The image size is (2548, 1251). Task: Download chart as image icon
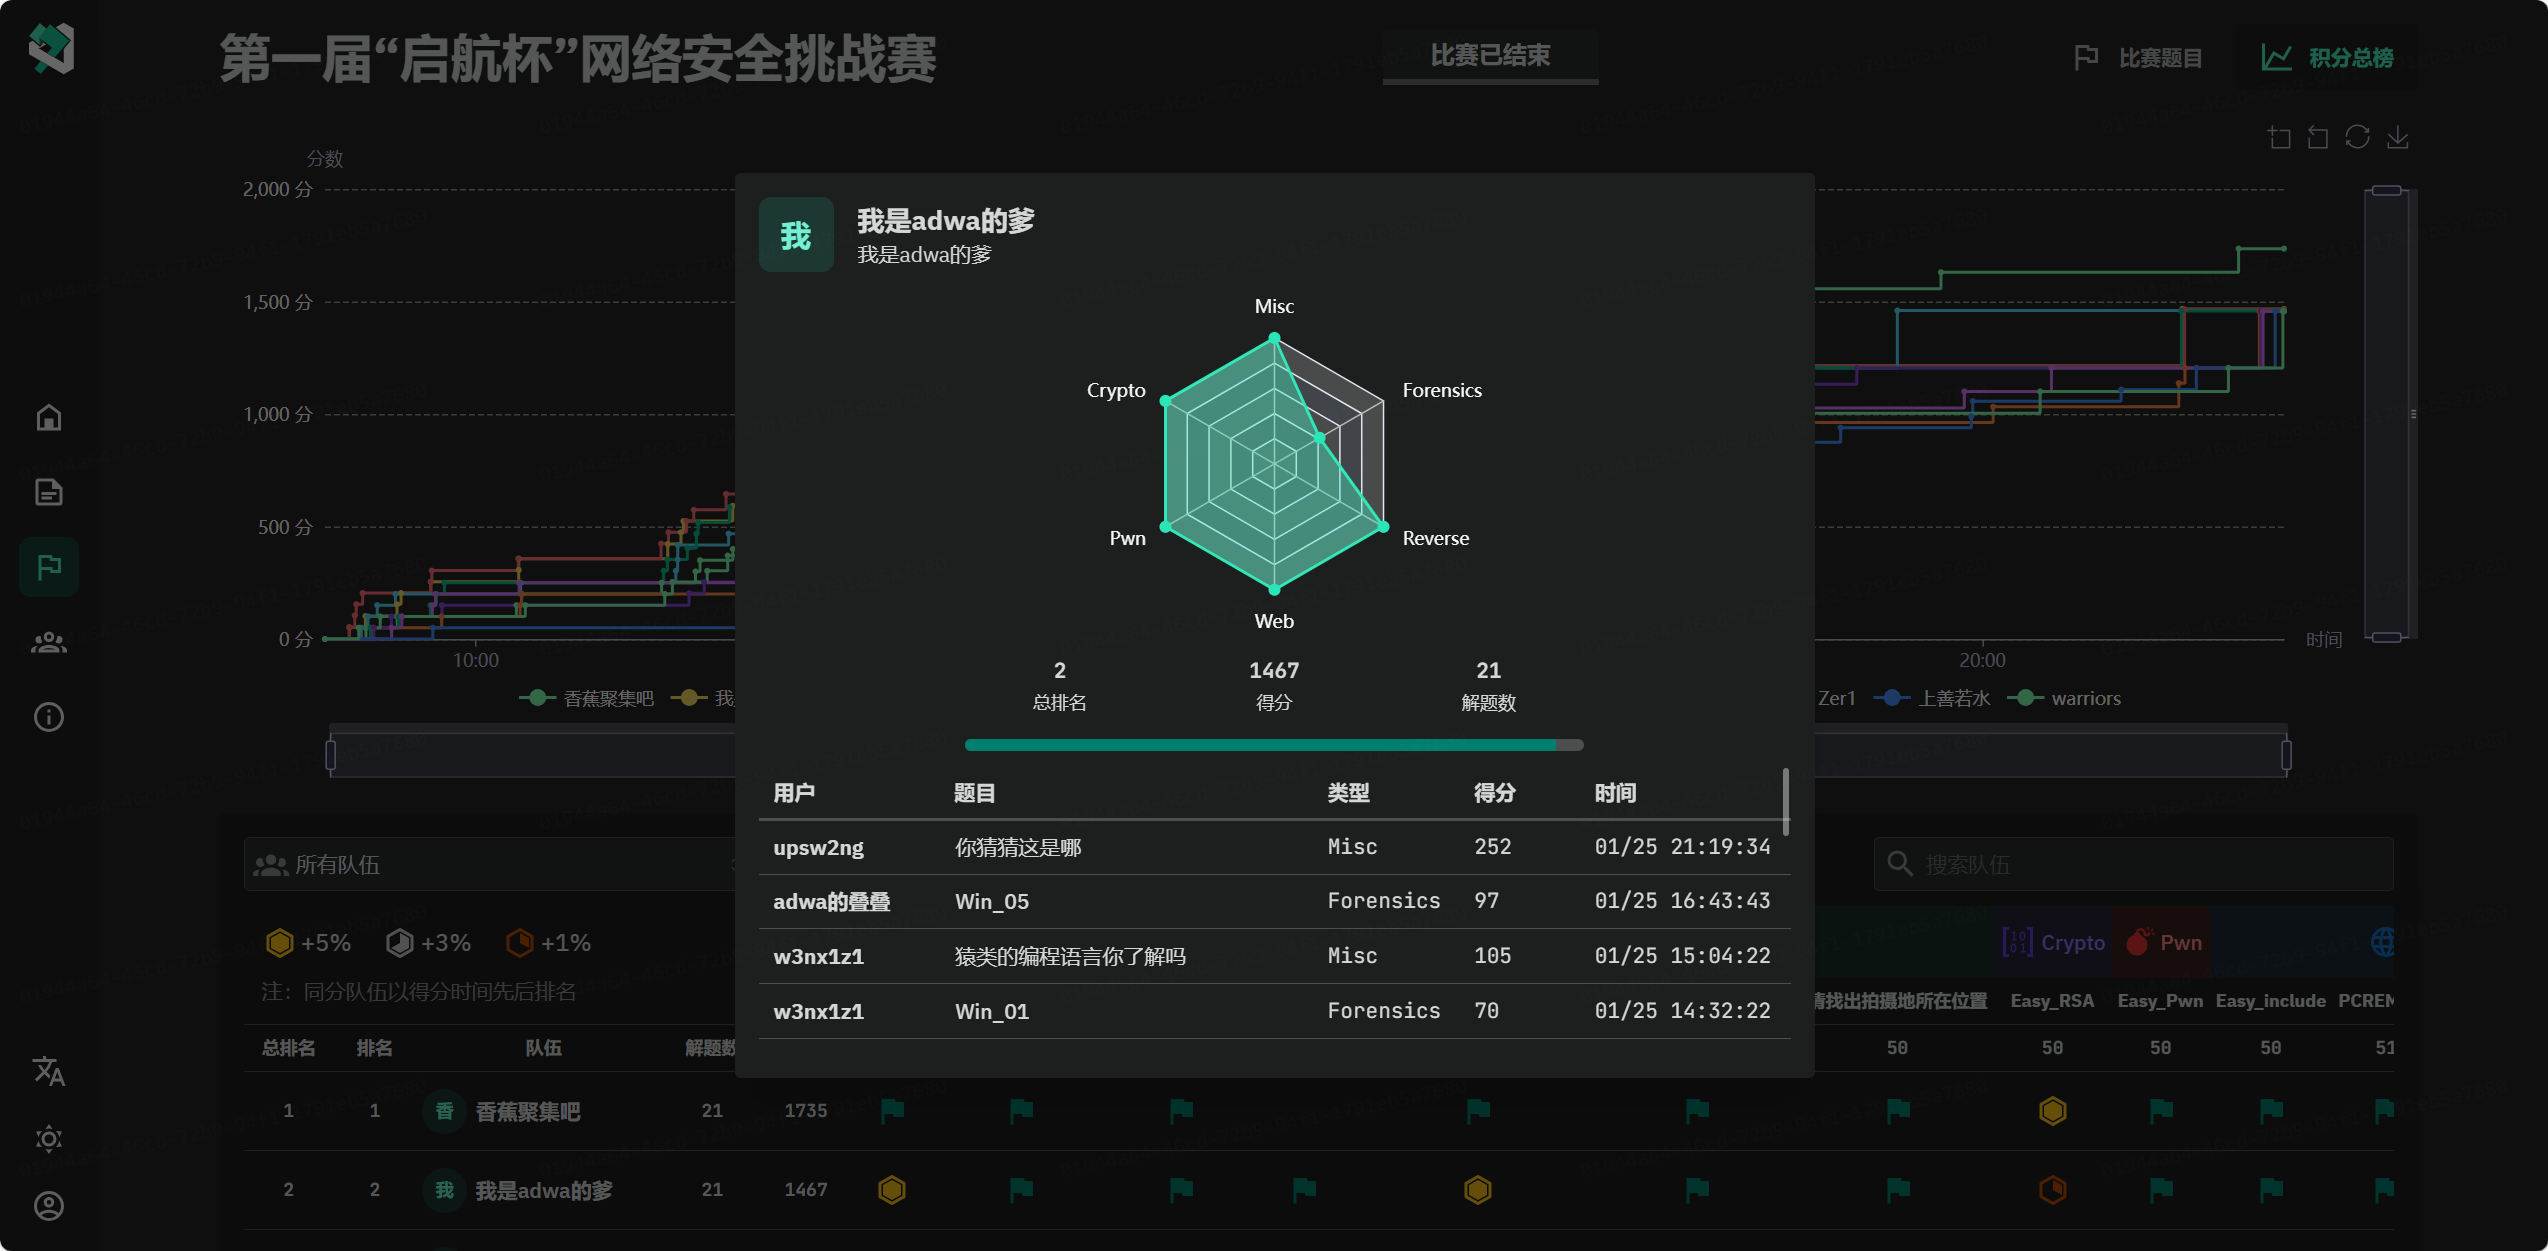[2397, 138]
